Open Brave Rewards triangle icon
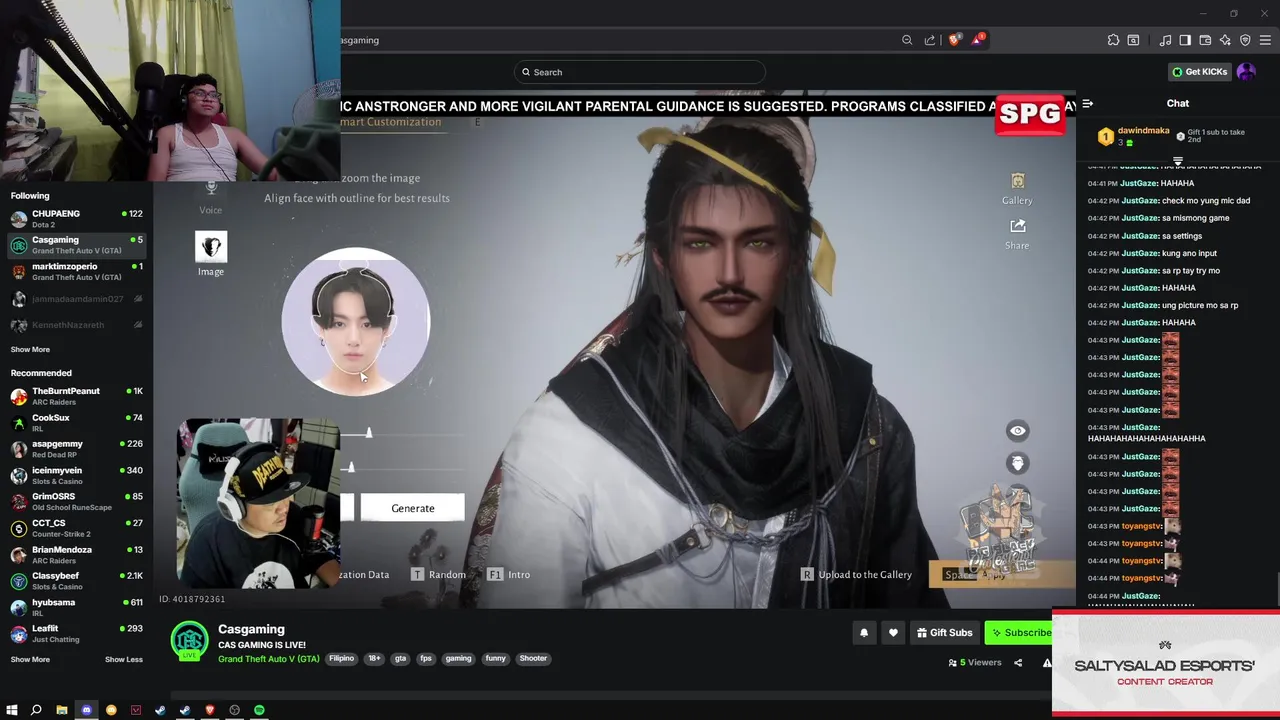The height and width of the screenshot is (720, 1280). 977,40
